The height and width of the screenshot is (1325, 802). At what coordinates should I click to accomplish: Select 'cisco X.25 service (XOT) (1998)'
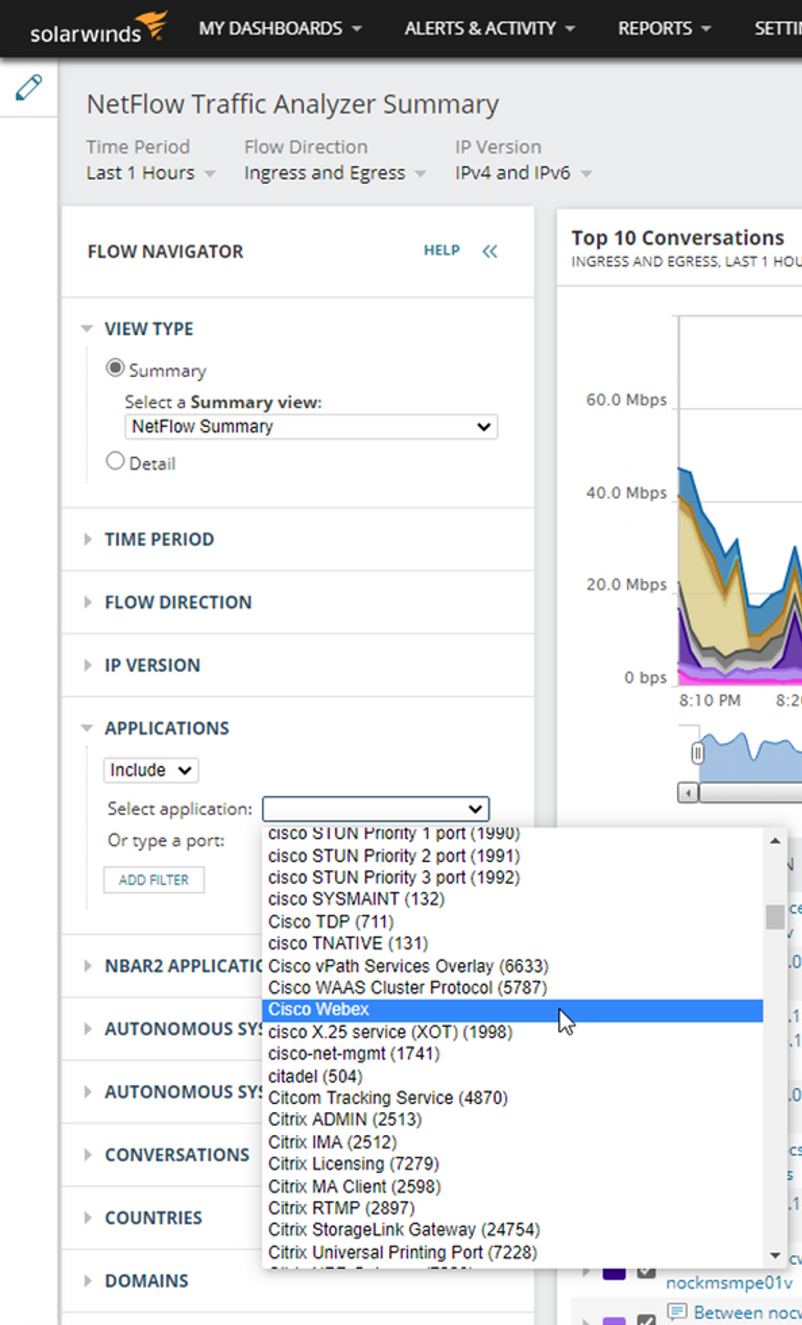513,1032
